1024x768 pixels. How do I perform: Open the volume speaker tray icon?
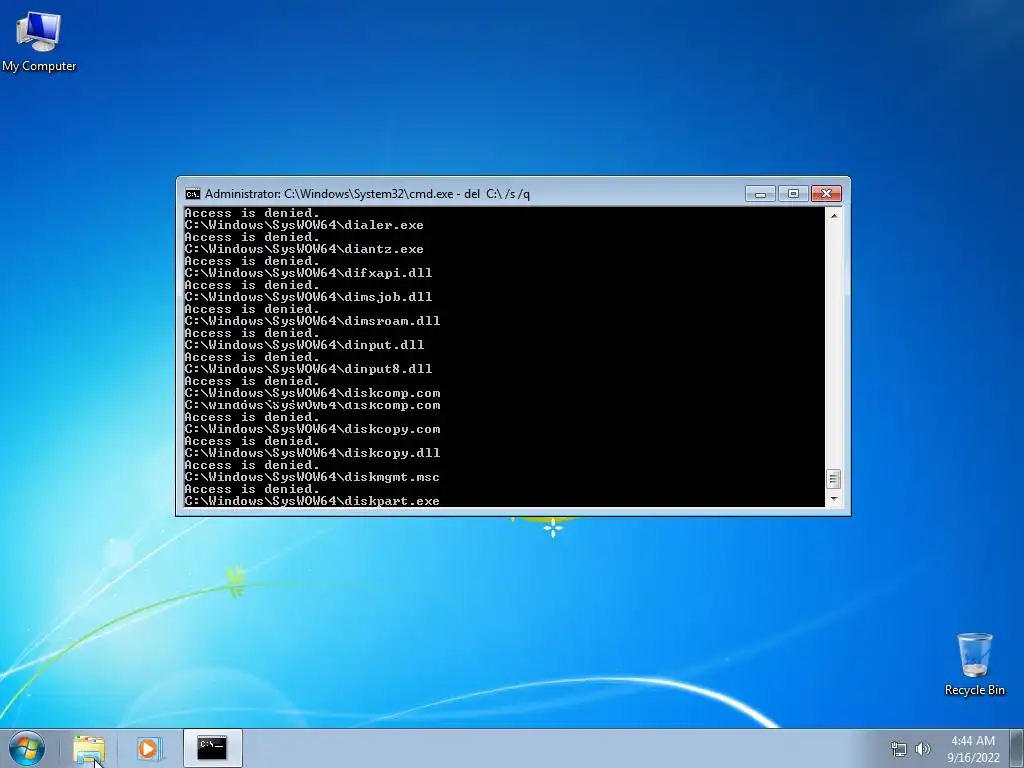pyautogui.click(x=922, y=749)
